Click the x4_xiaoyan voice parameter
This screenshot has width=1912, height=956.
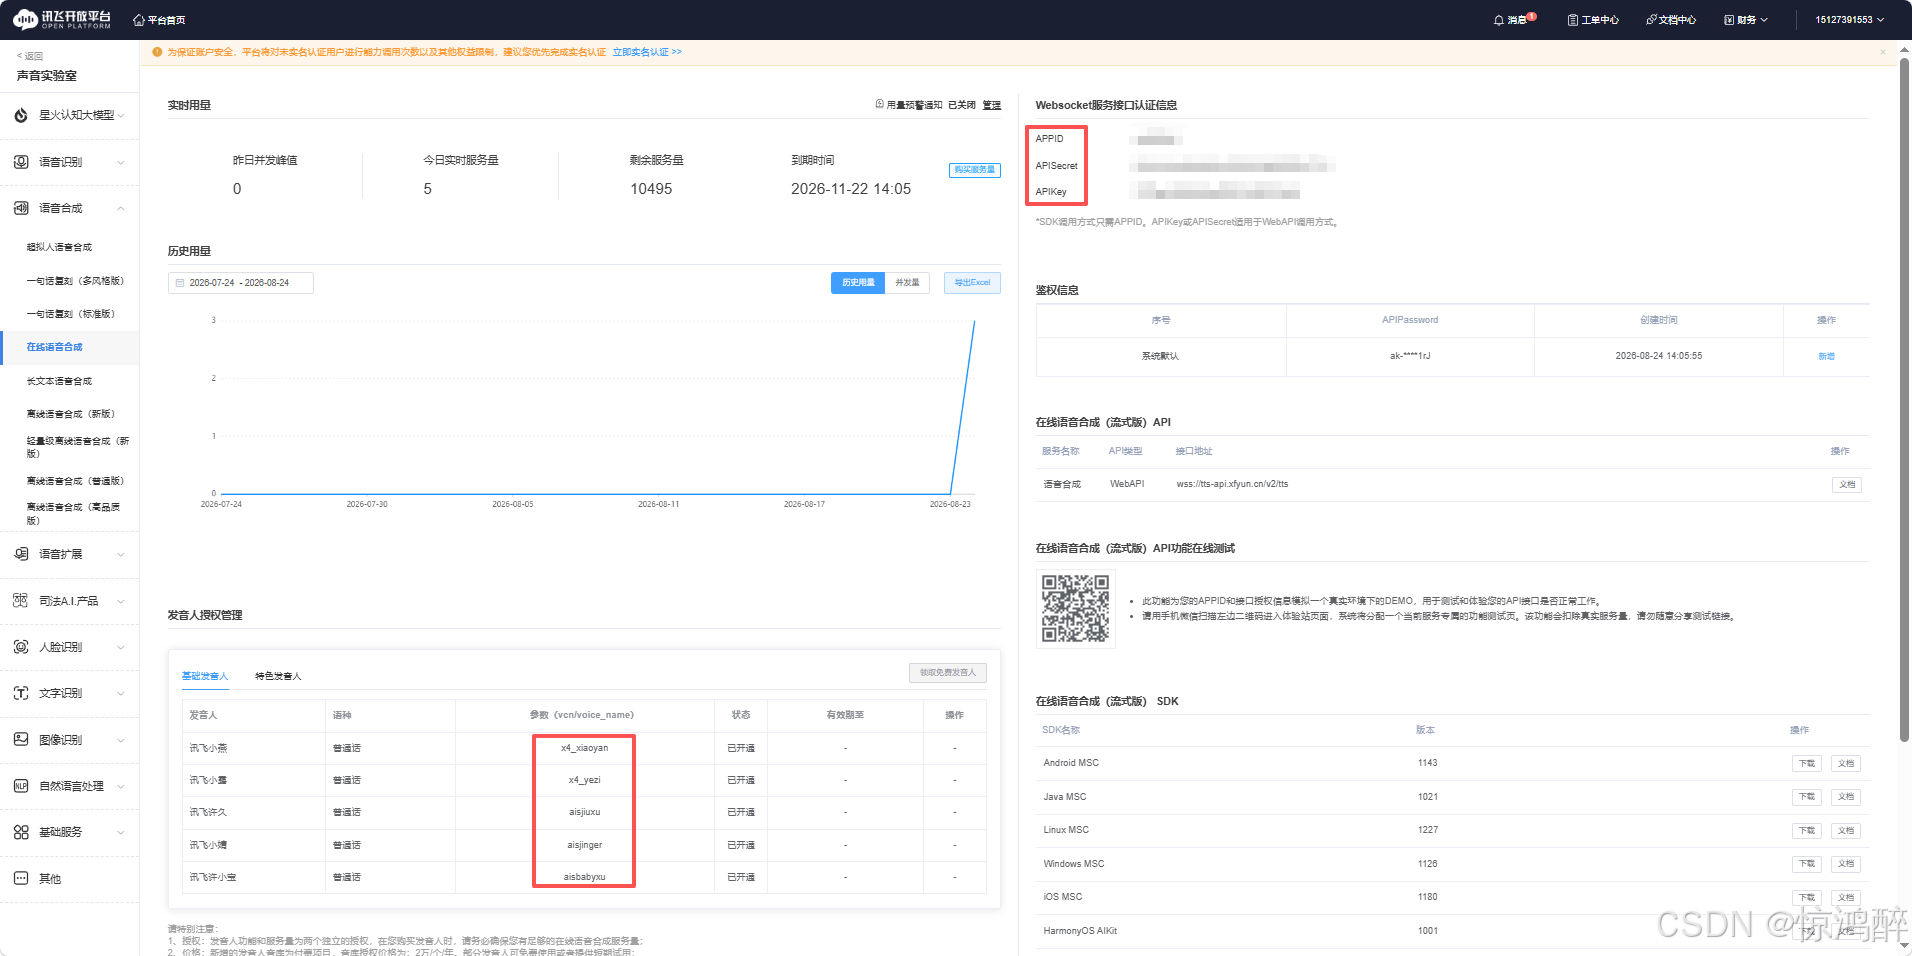coord(584,748)
